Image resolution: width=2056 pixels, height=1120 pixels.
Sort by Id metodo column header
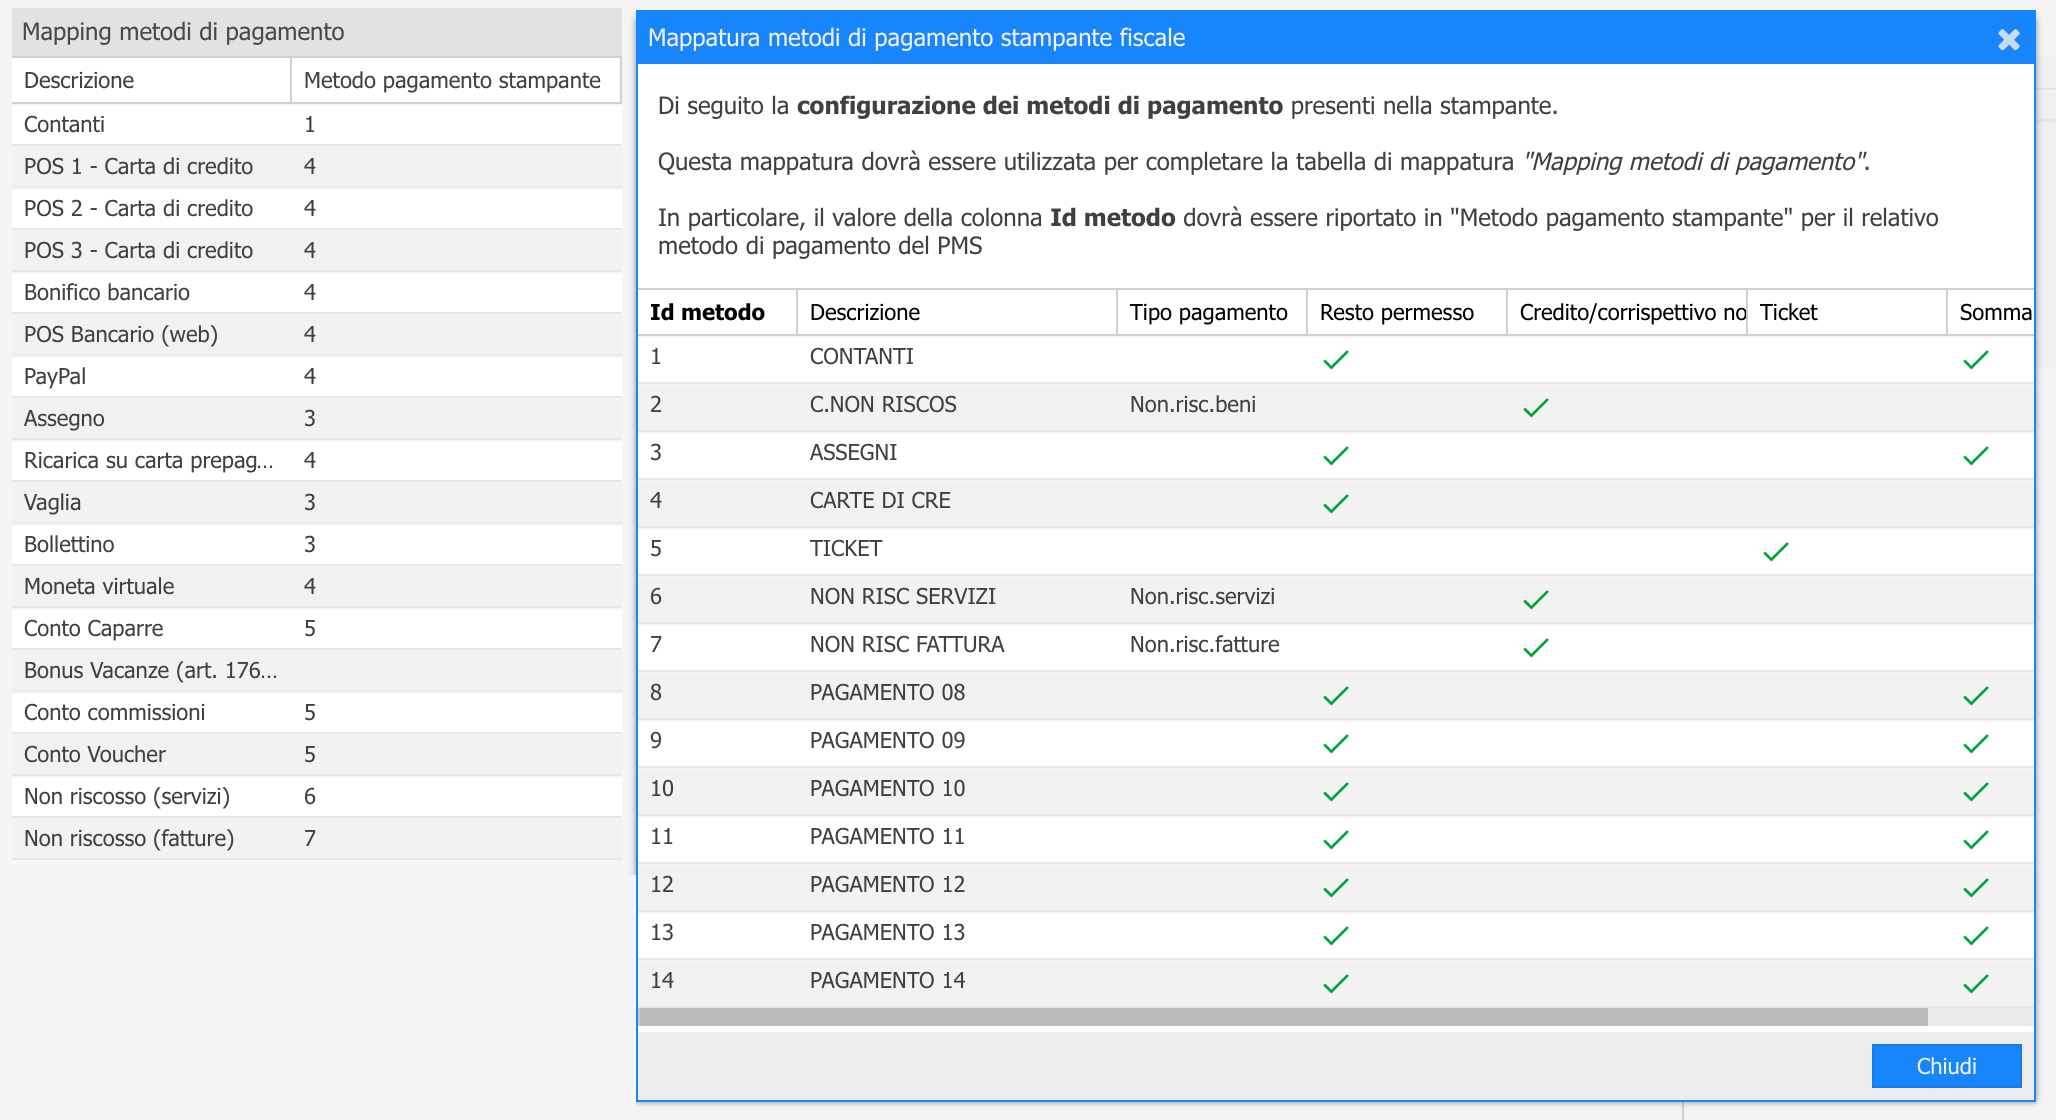point(707,312)
